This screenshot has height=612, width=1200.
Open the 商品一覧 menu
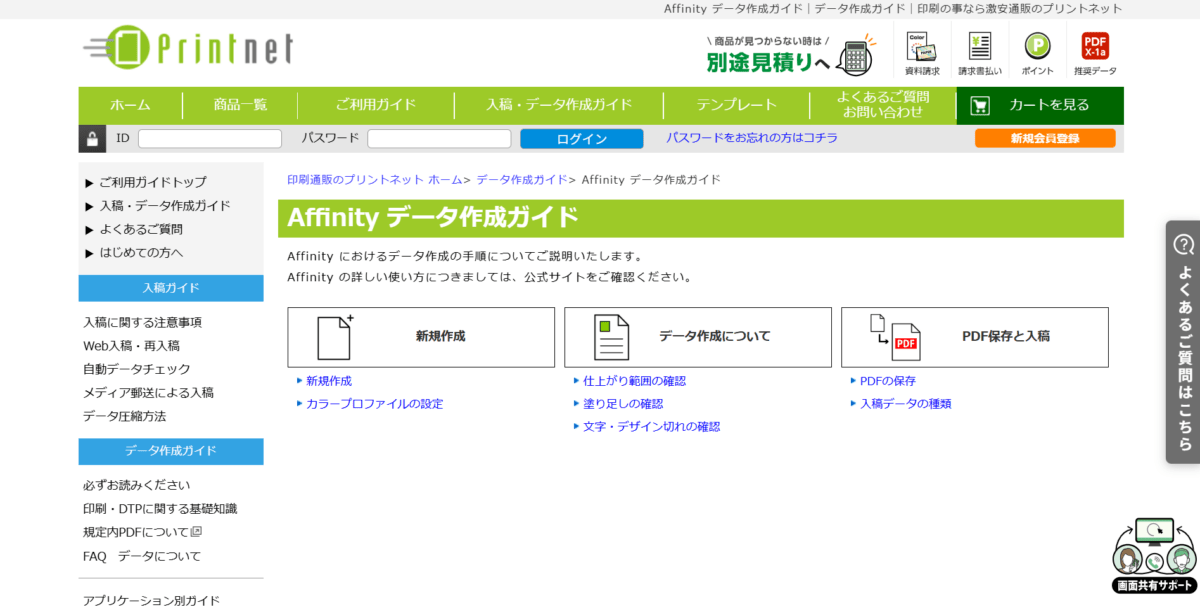click(240, 105)
